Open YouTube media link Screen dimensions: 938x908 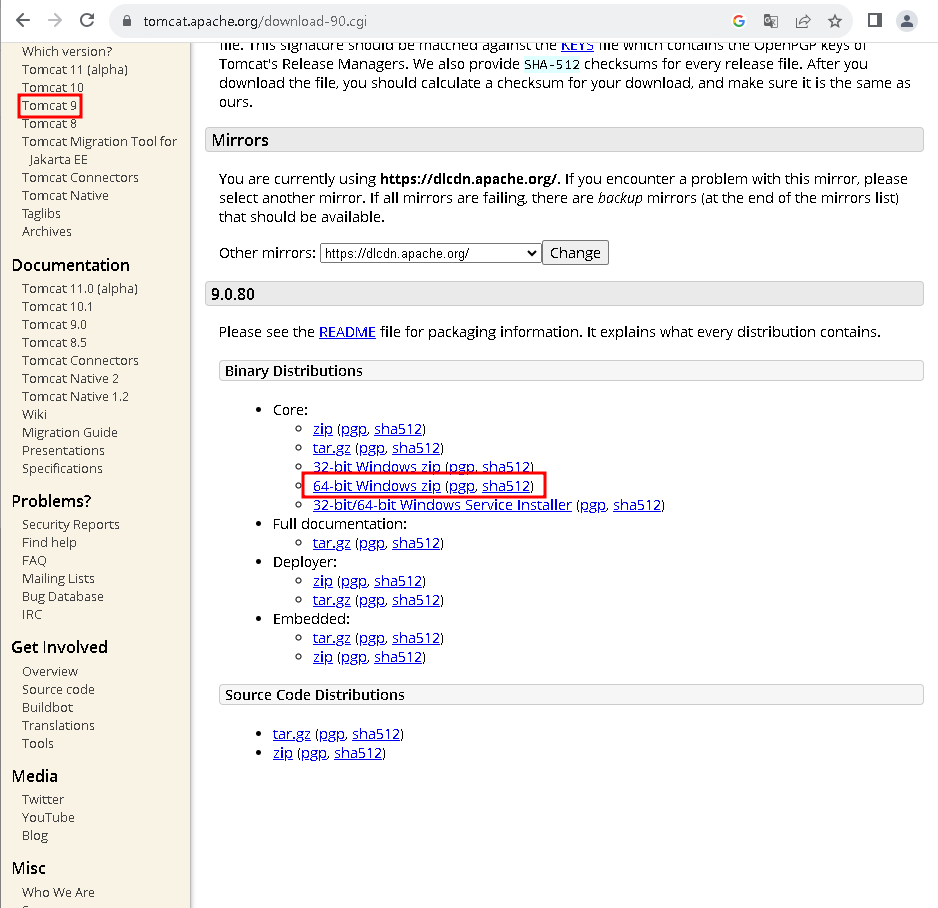pos(48,817)
